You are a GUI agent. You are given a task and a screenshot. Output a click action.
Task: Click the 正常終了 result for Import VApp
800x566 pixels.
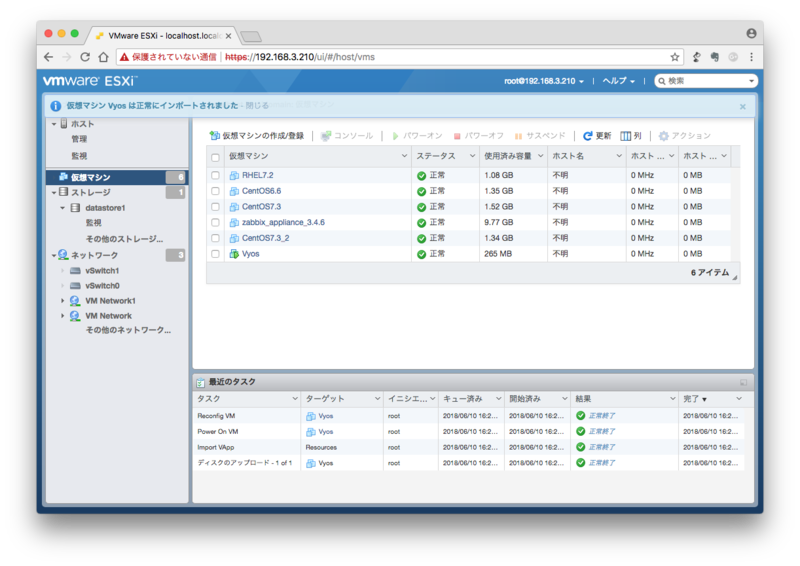click(602, 448)
